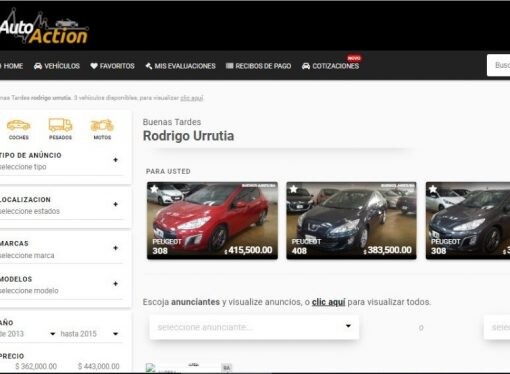The width and height of the screenshot is (510, 374).
Task: Open the 'hasta 2015' year dropdown
Action: point(89,334)
